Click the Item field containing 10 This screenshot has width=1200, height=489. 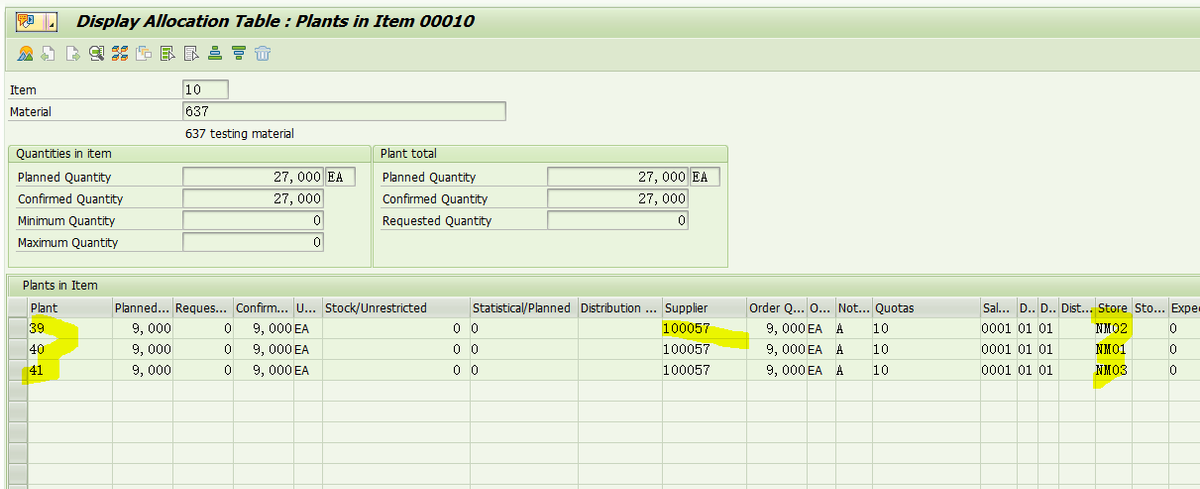coord(206,89)
